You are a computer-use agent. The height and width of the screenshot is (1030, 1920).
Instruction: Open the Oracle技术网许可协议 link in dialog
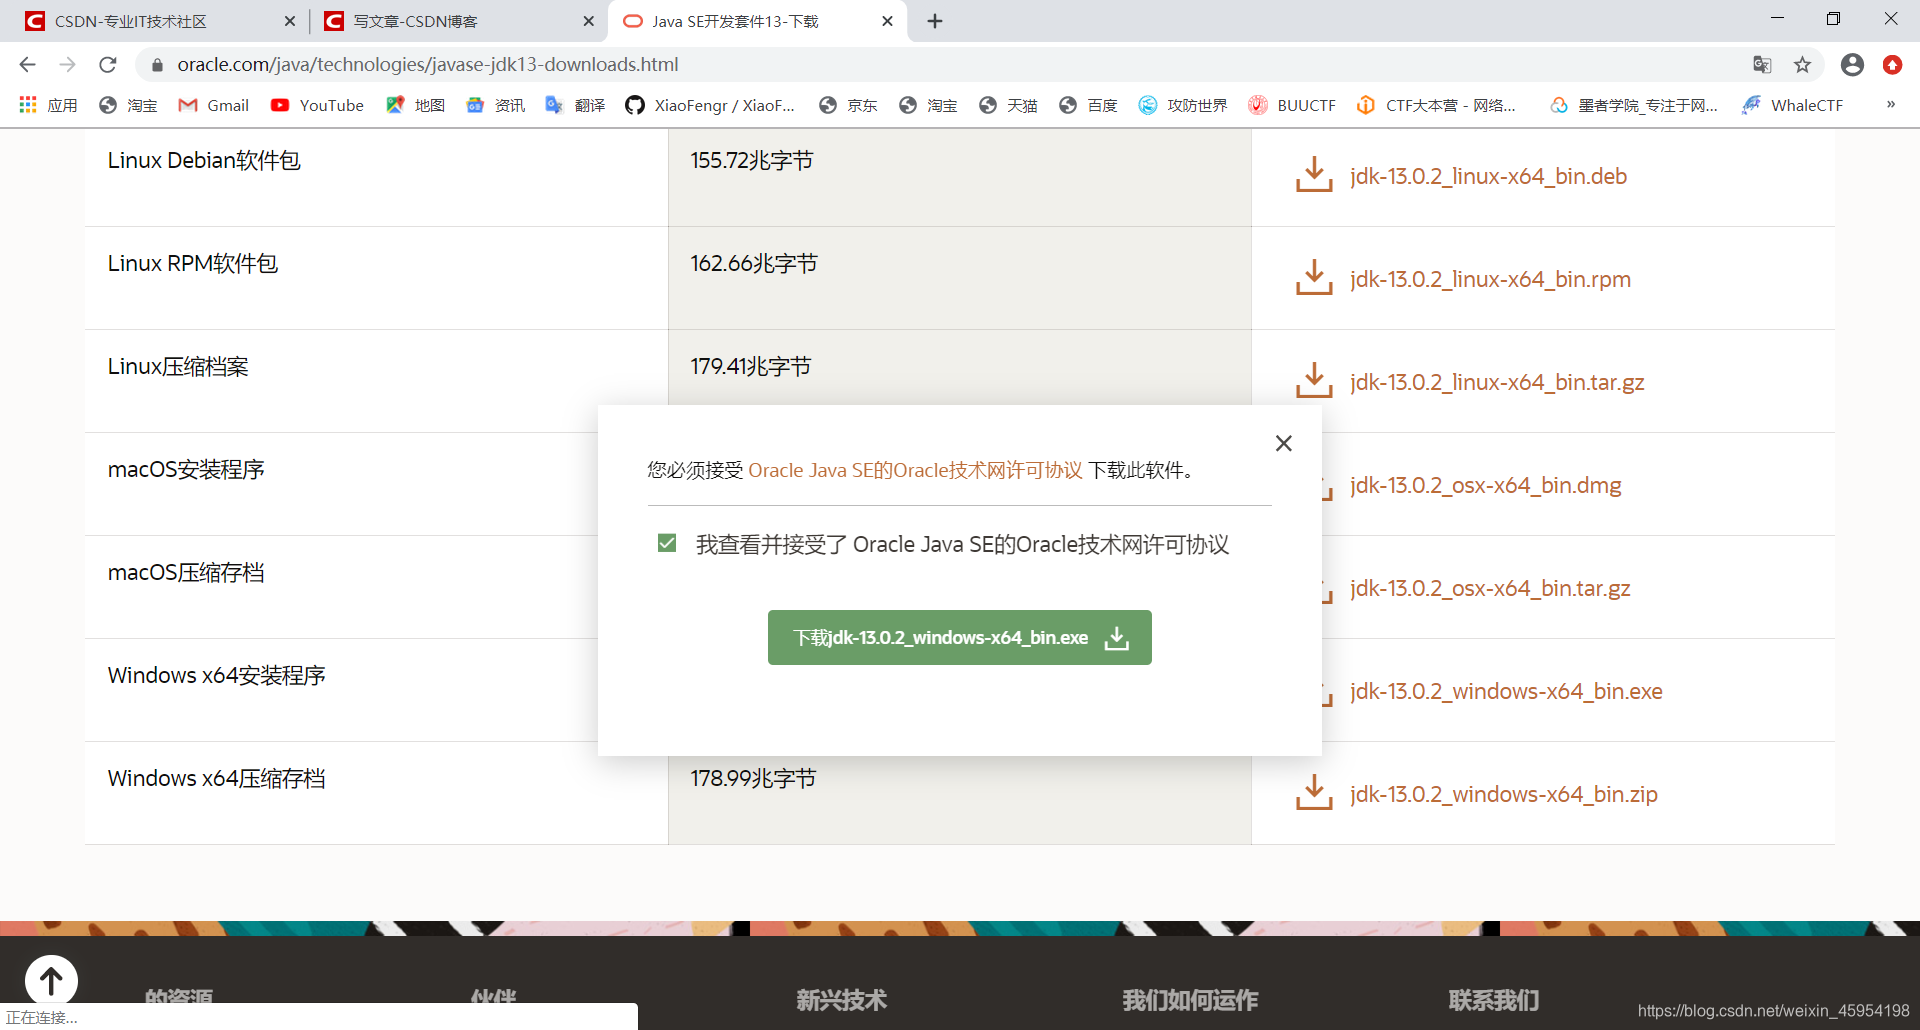(x=915, y=470)
